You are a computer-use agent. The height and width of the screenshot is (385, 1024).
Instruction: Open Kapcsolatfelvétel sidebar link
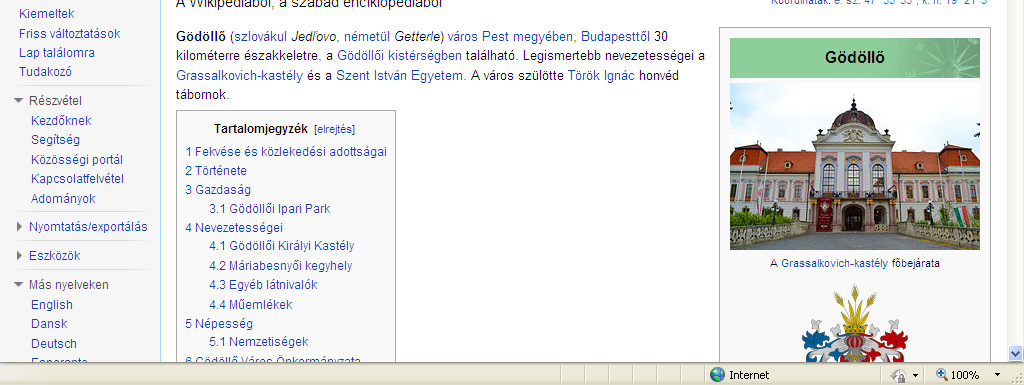click(x=78, y=179)
